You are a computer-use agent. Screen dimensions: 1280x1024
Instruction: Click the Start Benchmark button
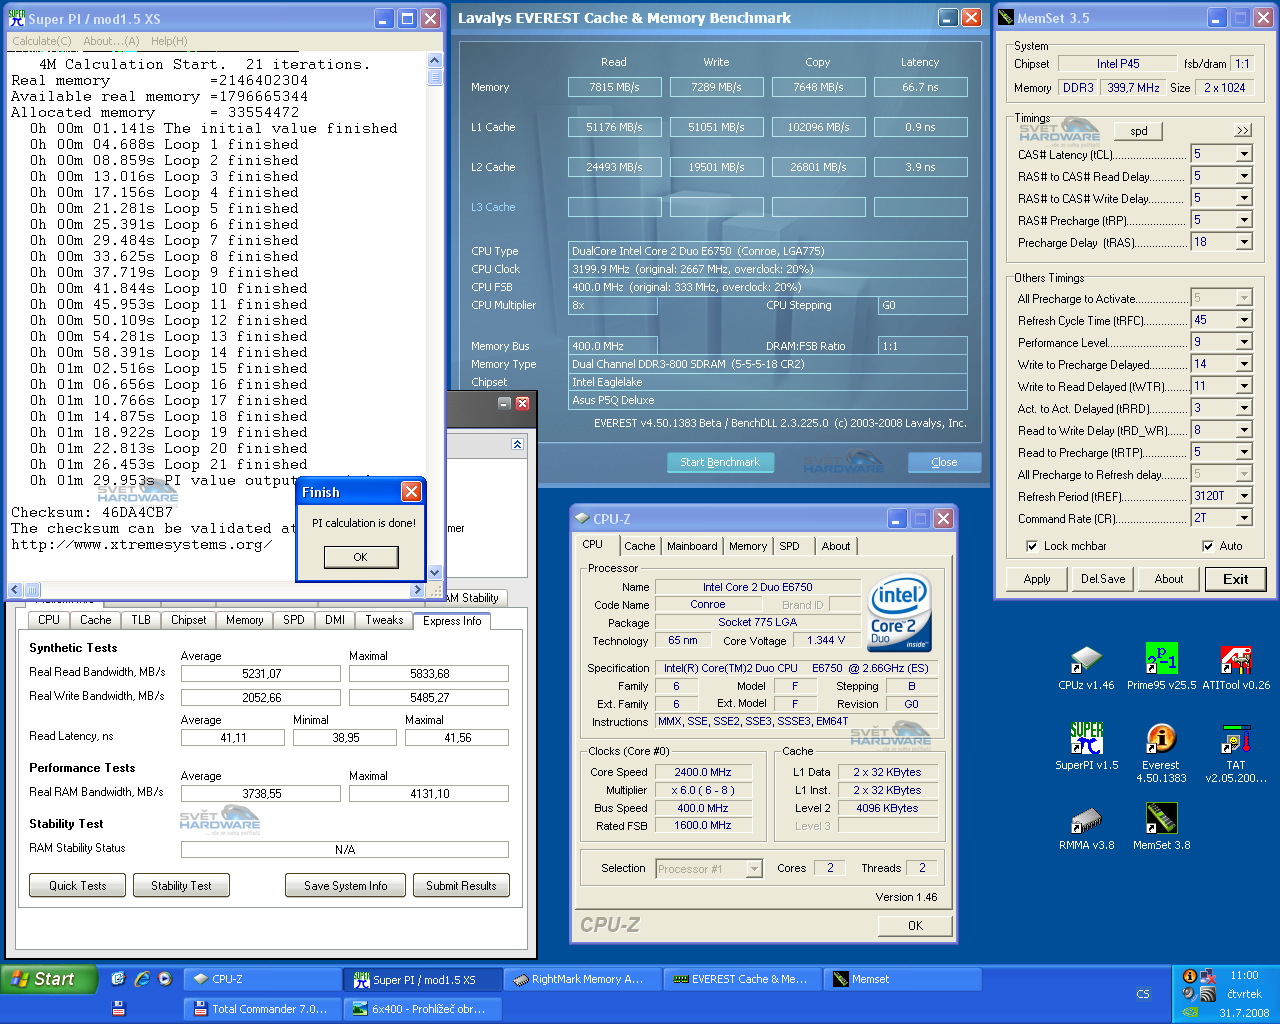720,462
